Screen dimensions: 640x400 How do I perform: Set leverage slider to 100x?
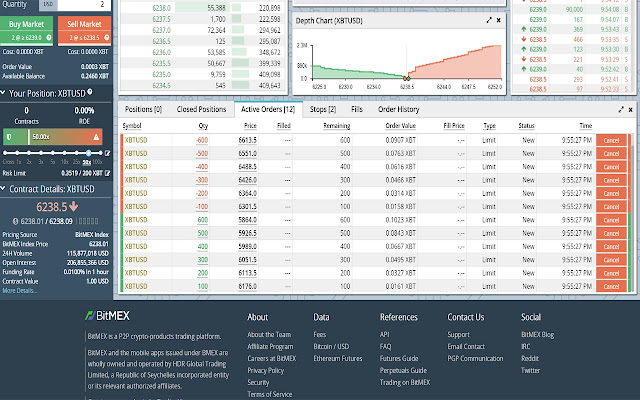100,153
